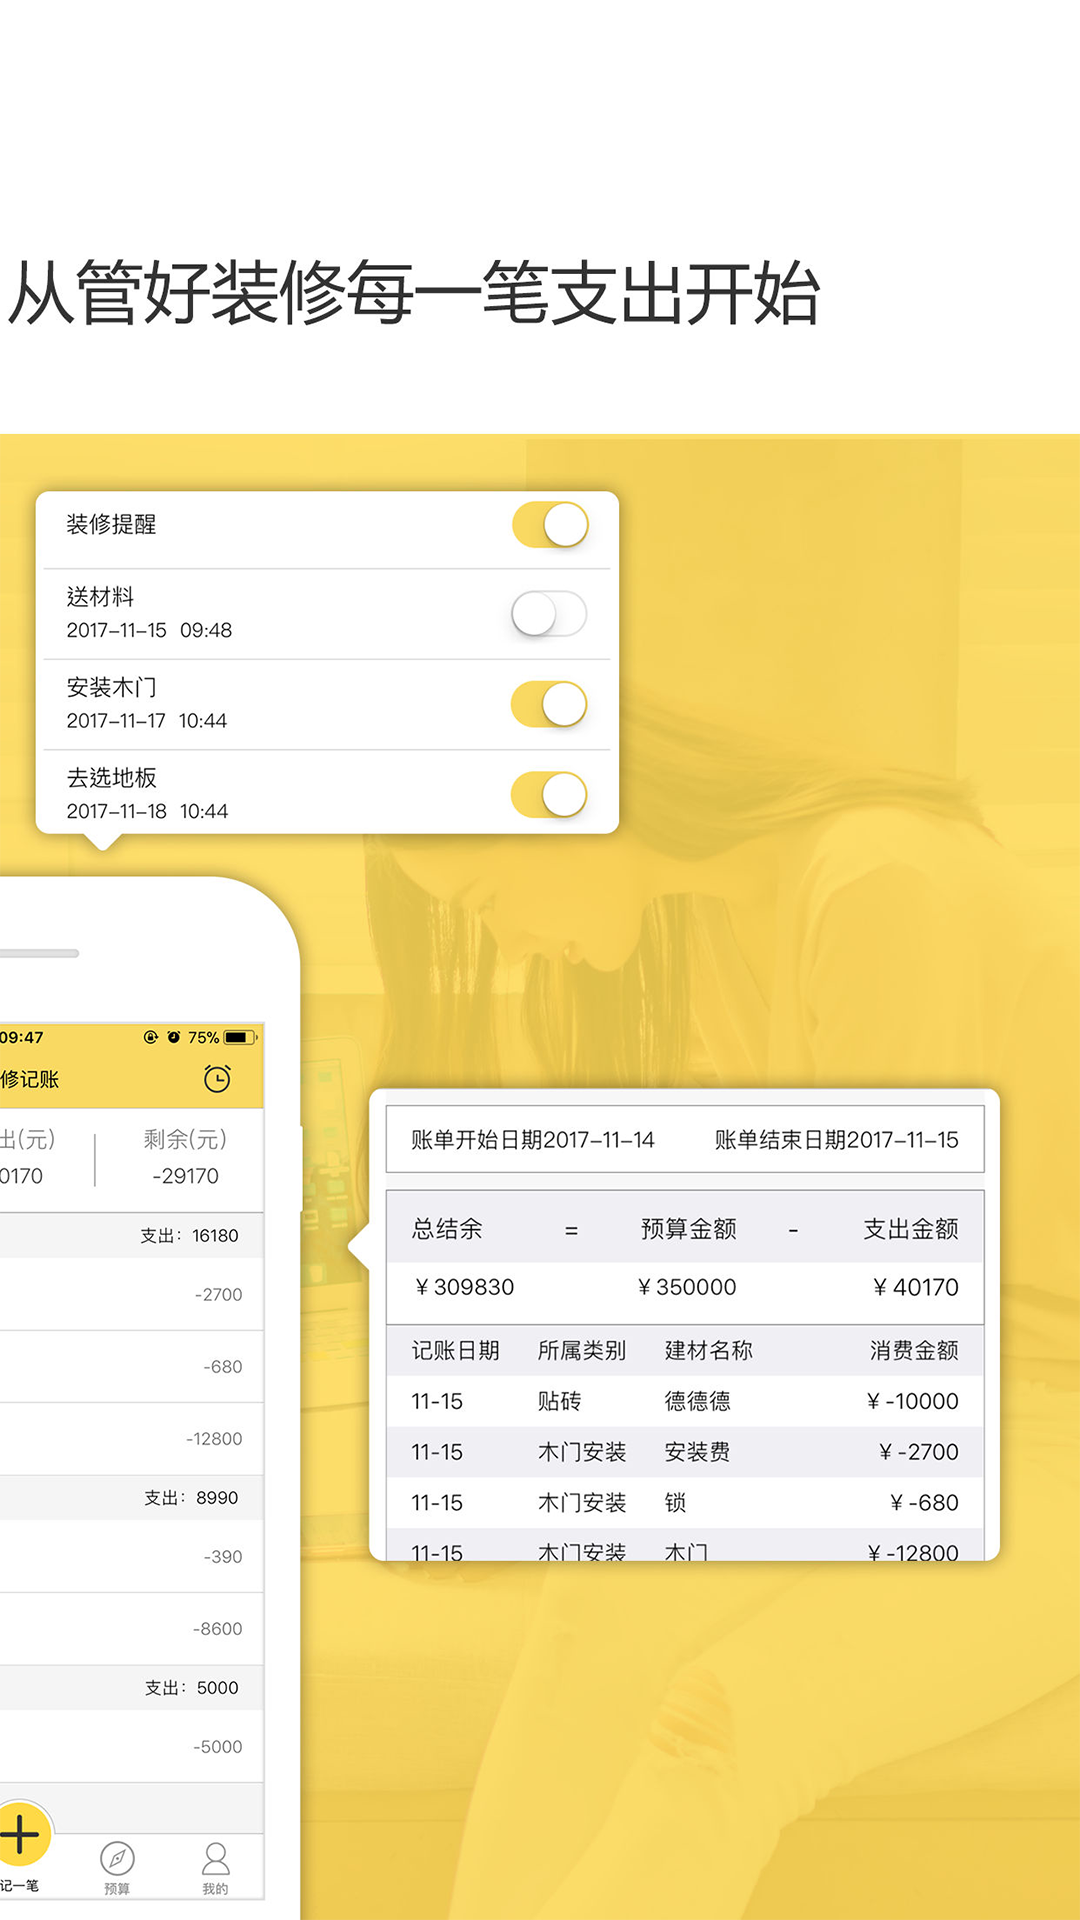Disable the 安装木门 reminder switch

point(549,704)
